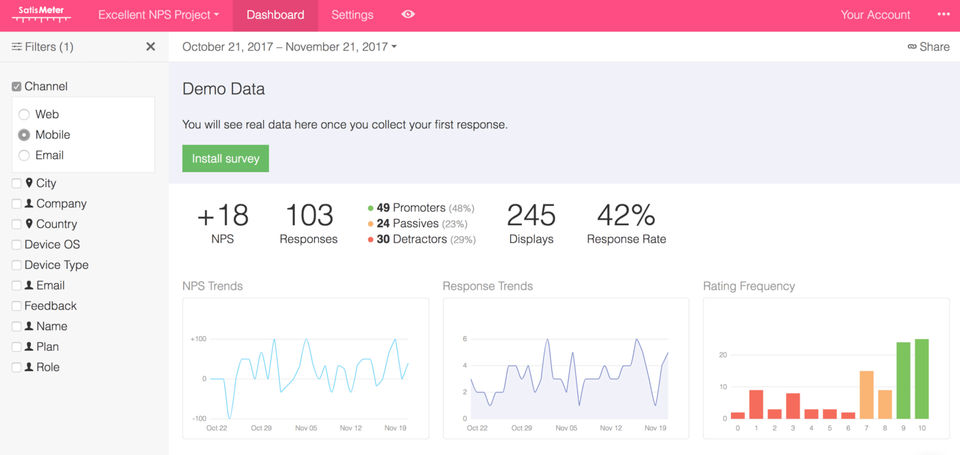Click the green rating 10 bar
This screenshot has height=455, width=960.
tap(921, 379)
